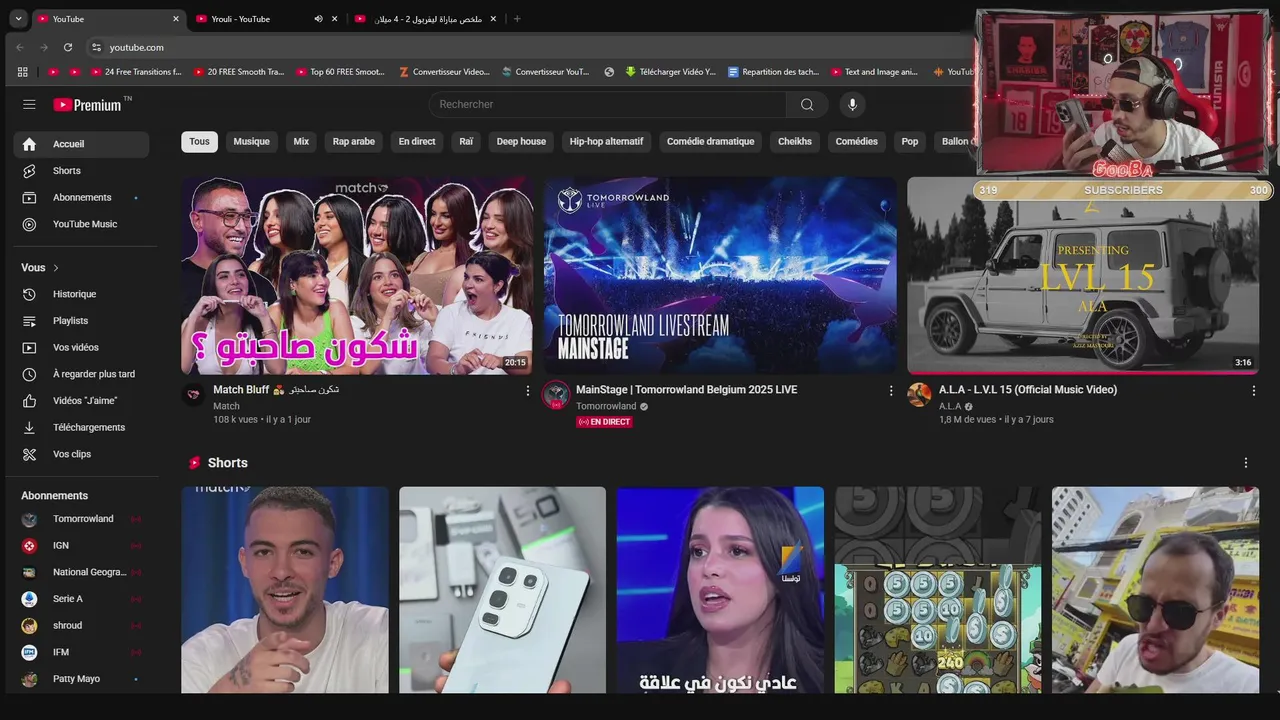Open A.L.A LVL 15 video options menu
This screenshot has width=1280, height=720.
pos(1254,391)
